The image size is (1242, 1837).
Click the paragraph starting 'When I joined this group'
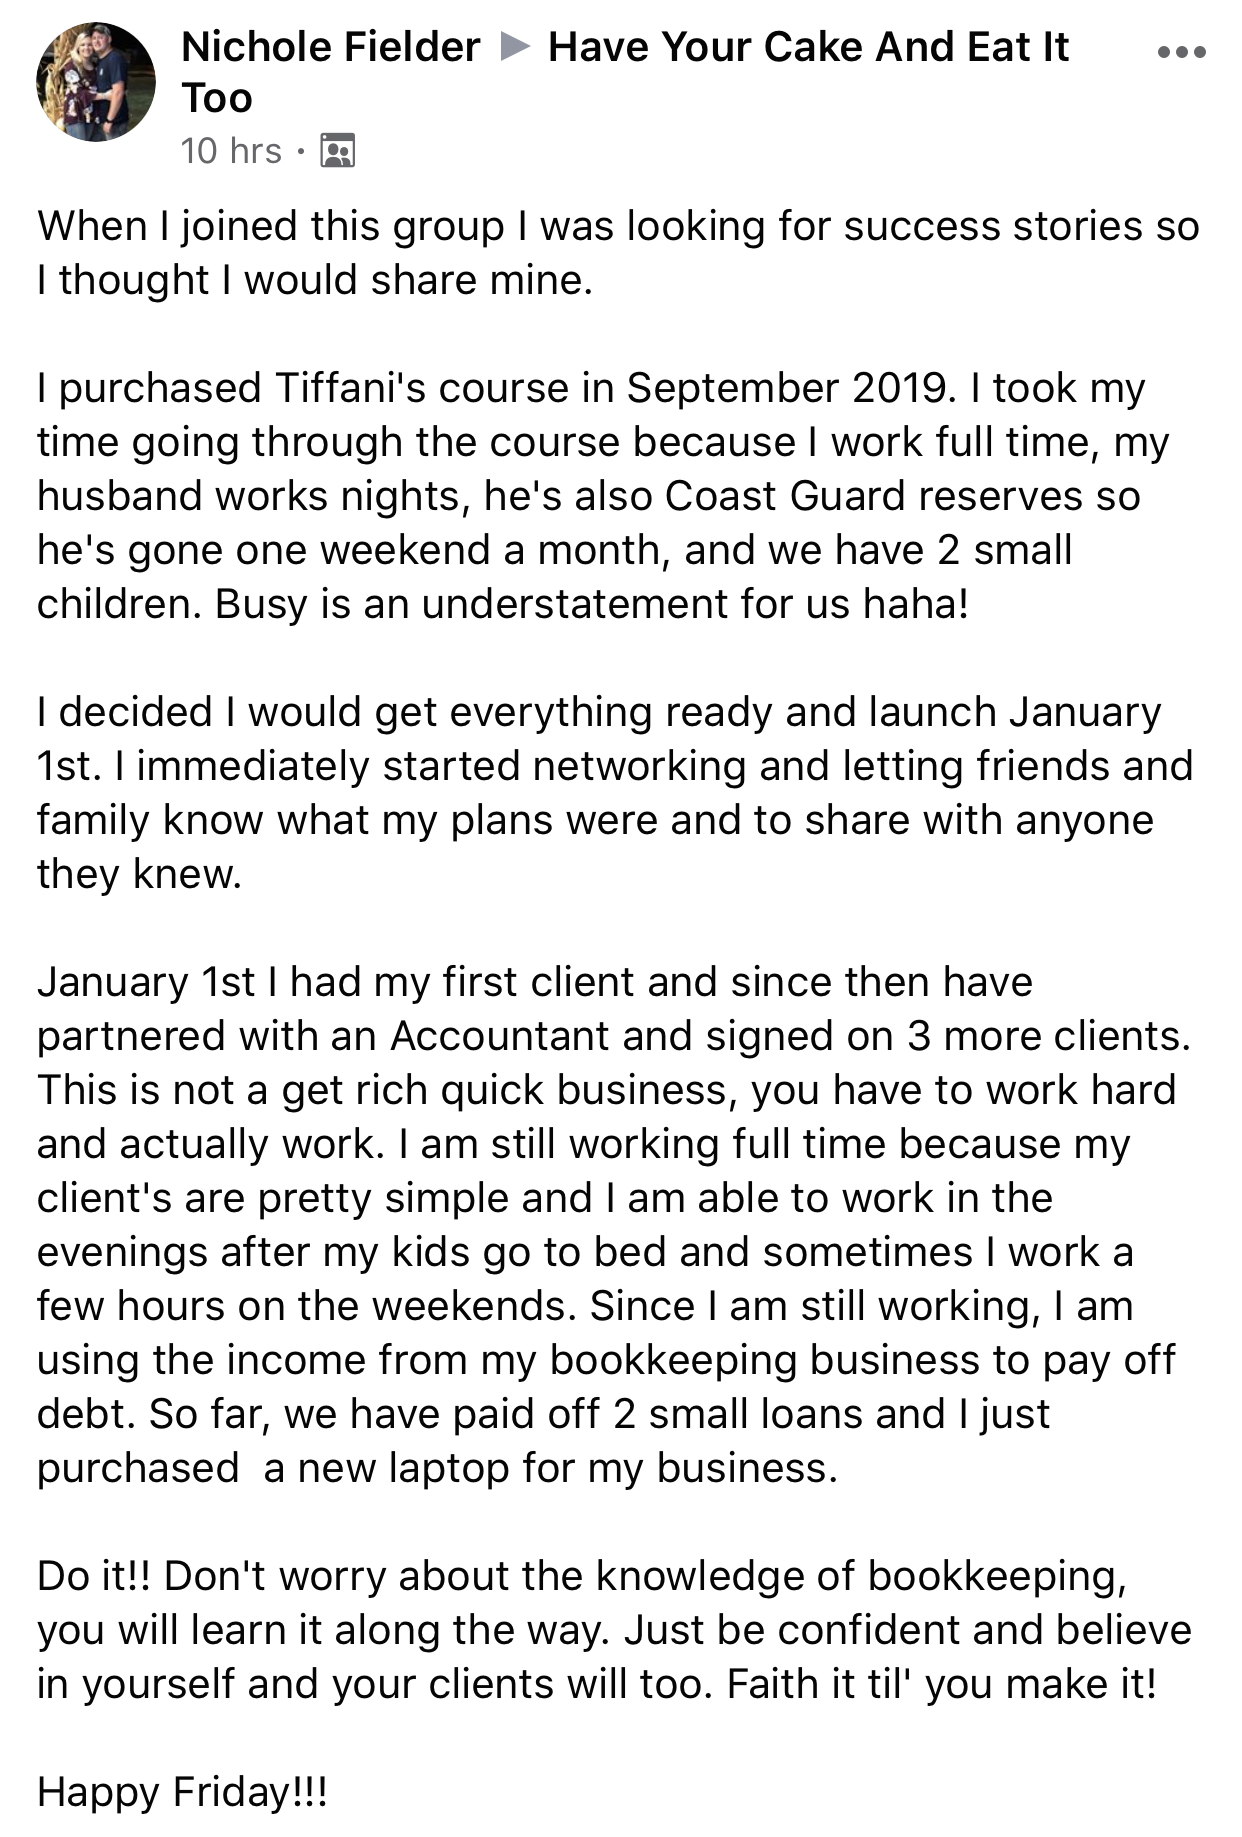click(x=618, y=253)
